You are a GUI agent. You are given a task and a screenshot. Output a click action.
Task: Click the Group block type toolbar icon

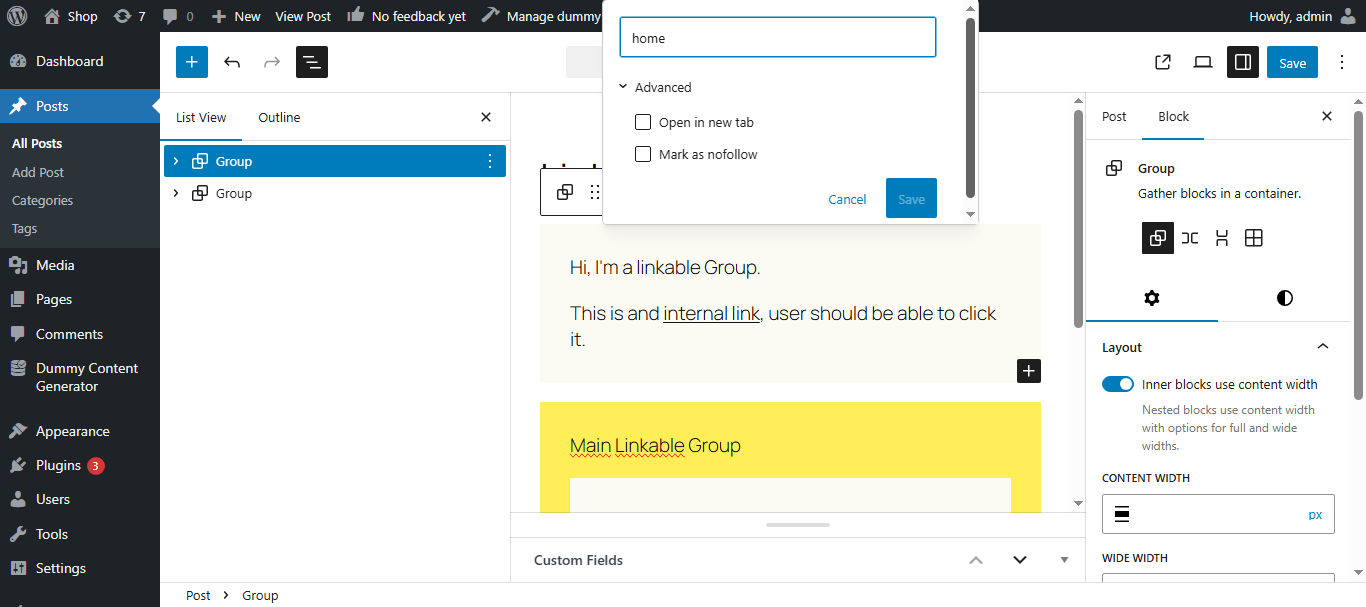pos(565,192)
